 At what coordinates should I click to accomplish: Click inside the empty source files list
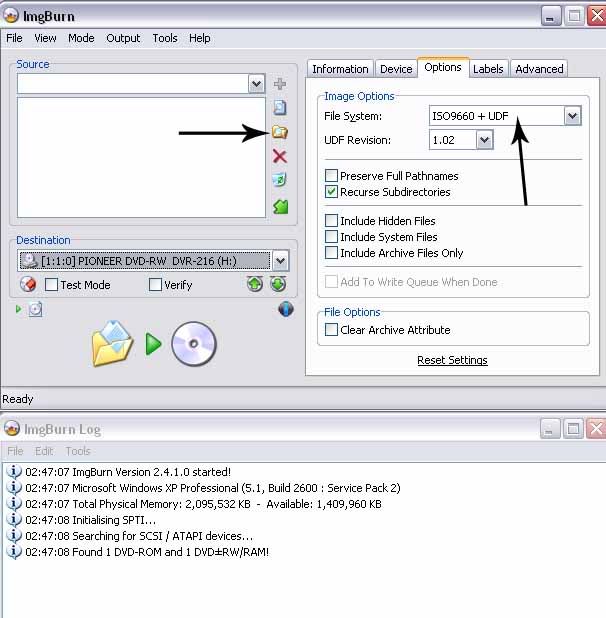[141, 157]
